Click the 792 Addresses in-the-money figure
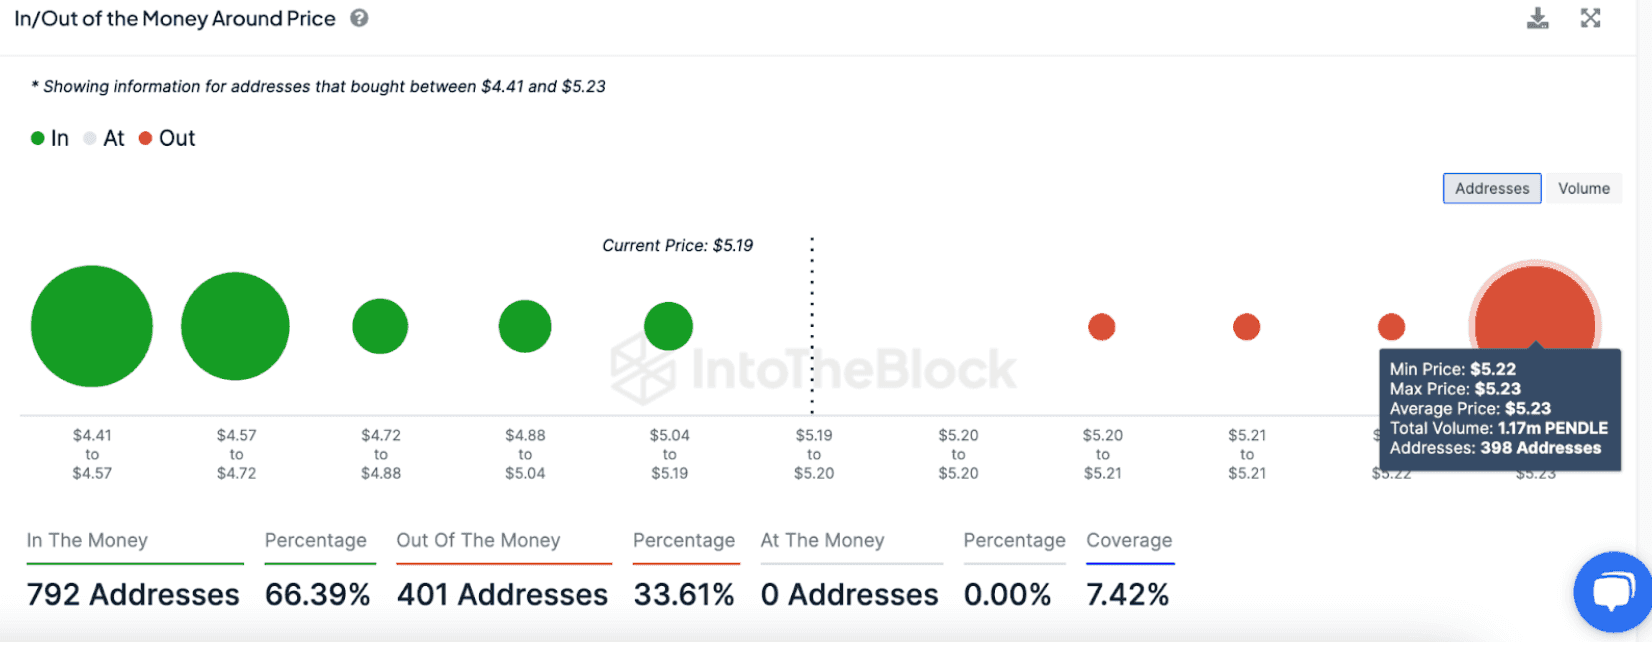The width and height of the screenshot is (1652, 646). [x=133, y=594]
